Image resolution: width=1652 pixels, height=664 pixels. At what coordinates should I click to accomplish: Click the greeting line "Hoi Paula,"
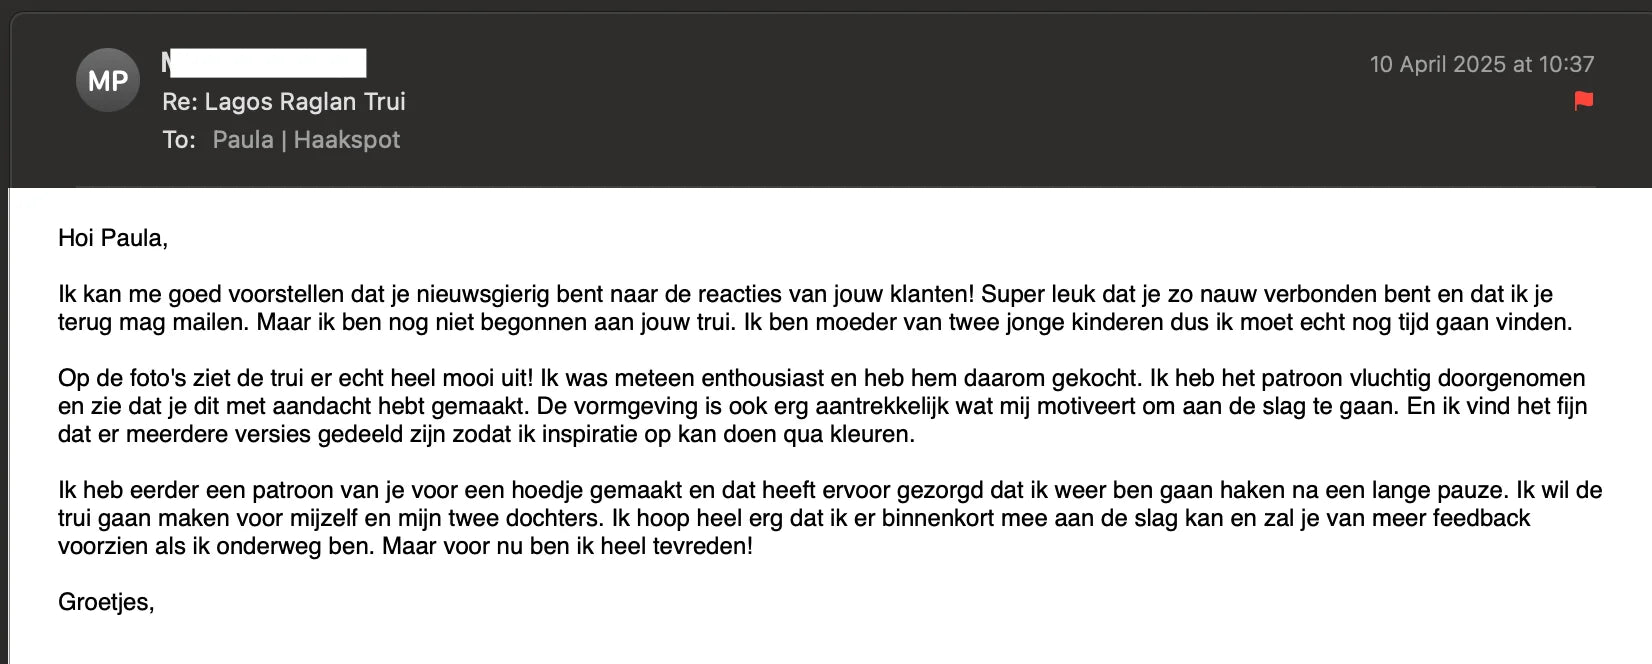point(113,238)
